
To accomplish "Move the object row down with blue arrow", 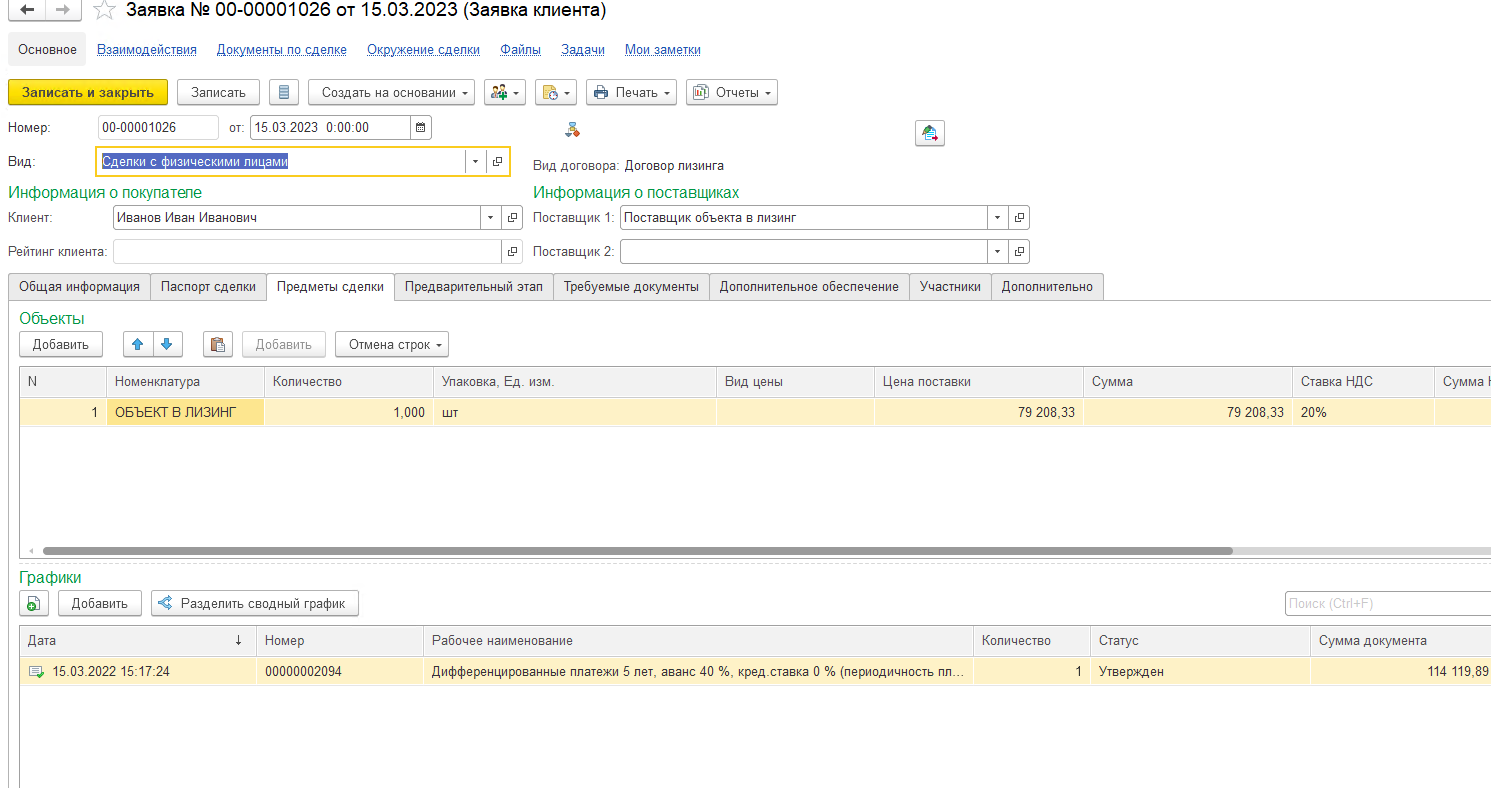I will (x=166, y=344).
